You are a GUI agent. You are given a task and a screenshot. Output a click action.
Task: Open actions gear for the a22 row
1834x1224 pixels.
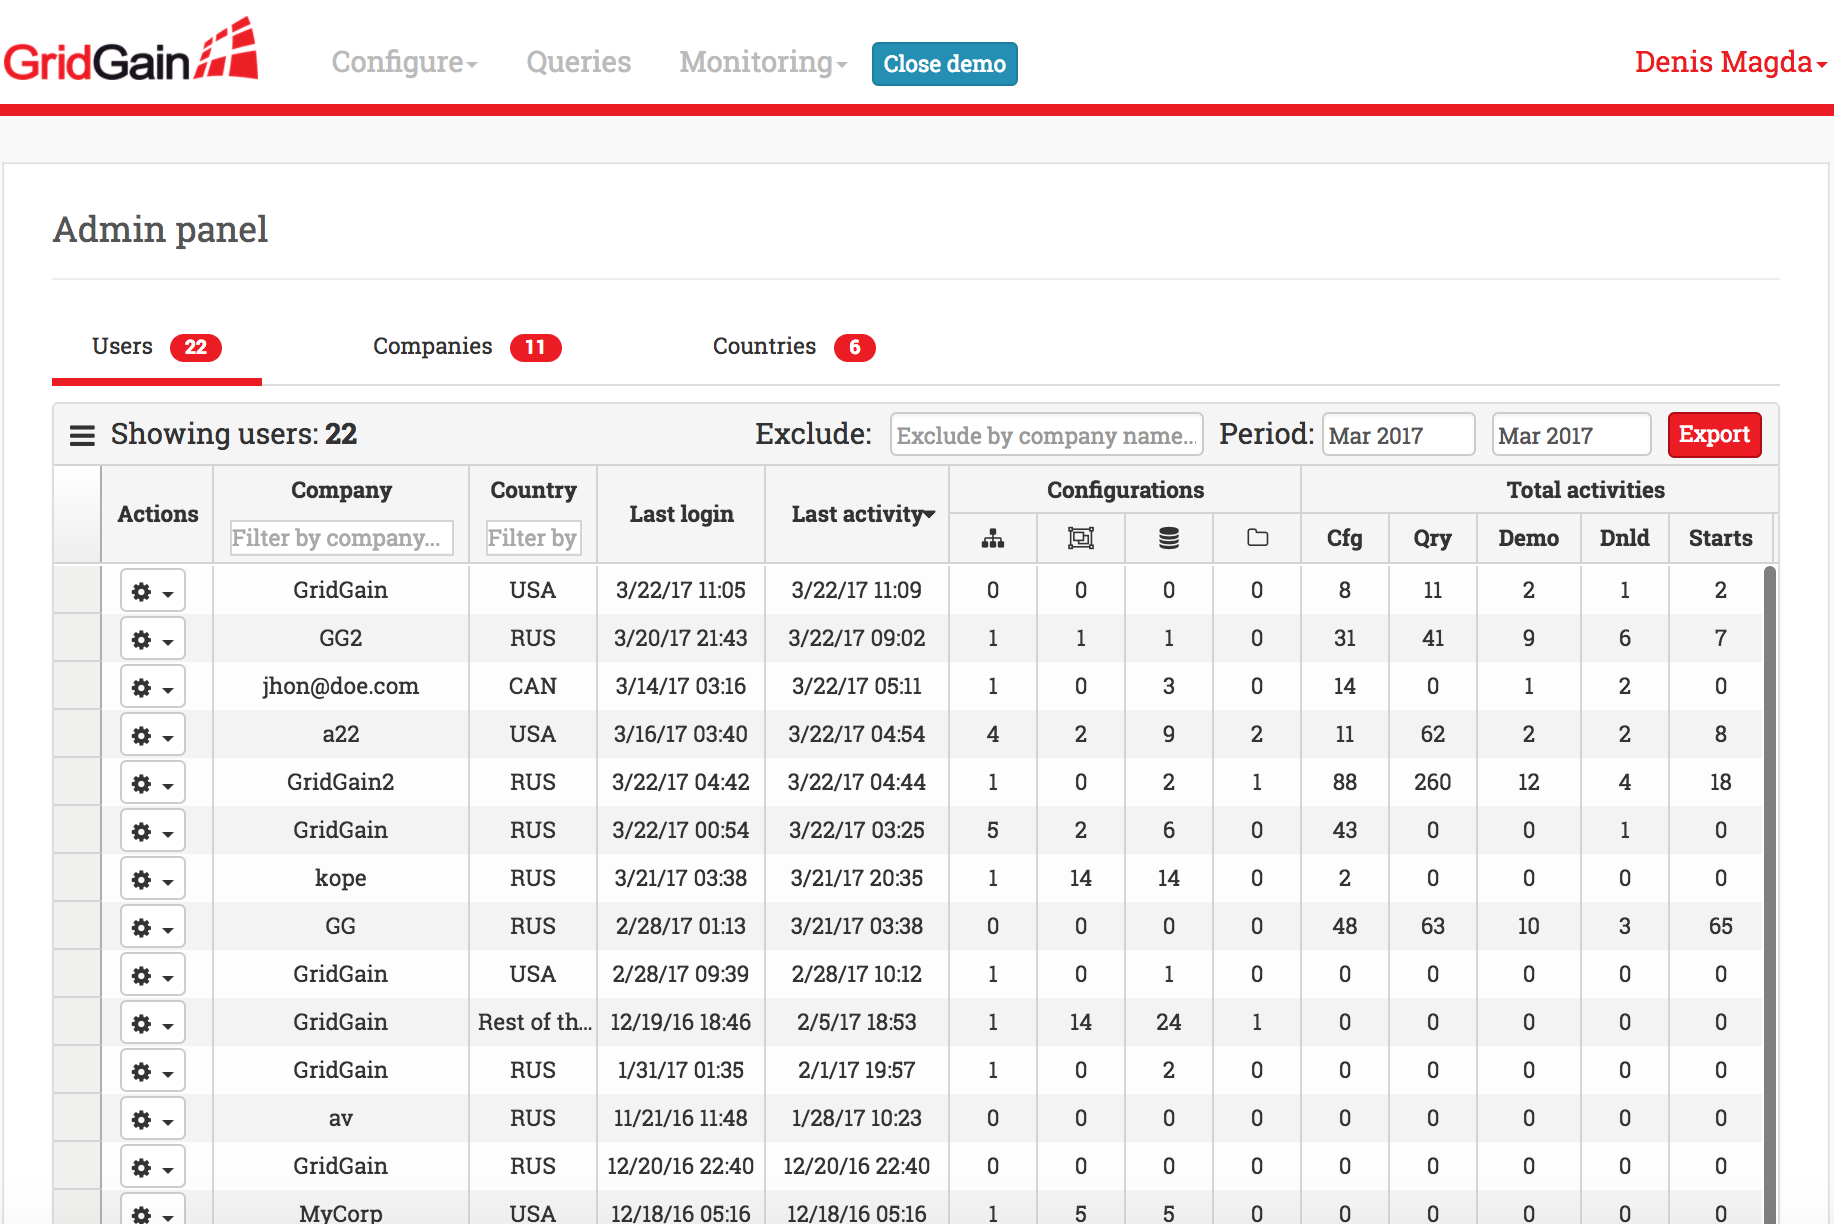153,735
